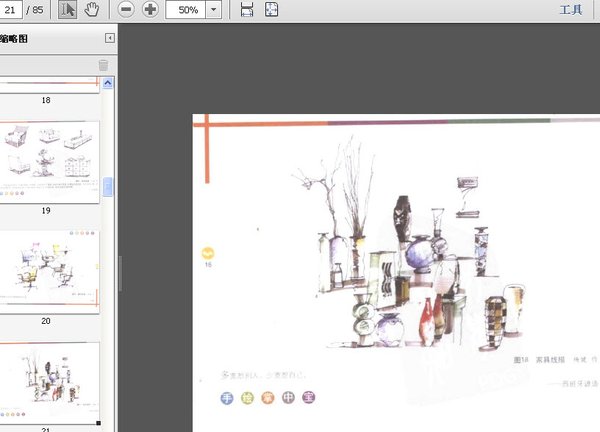Click the thumbnail panel scrollbar handle

click(x=108, y=187)
